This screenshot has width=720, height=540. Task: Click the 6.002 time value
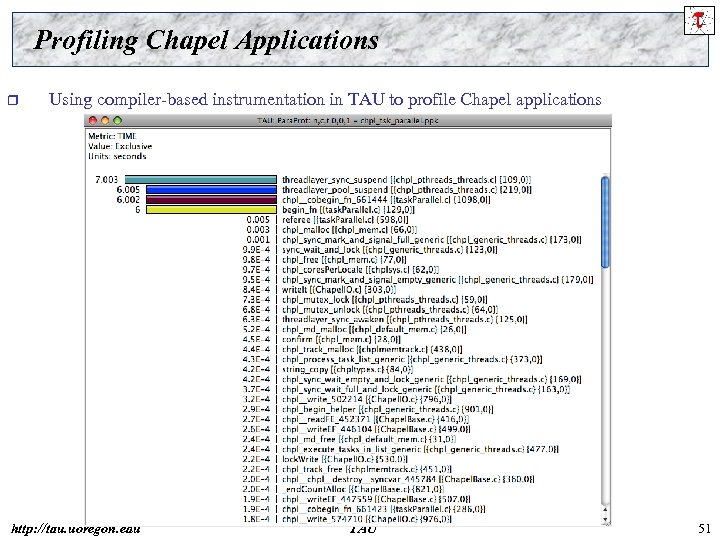pos(128,200)
